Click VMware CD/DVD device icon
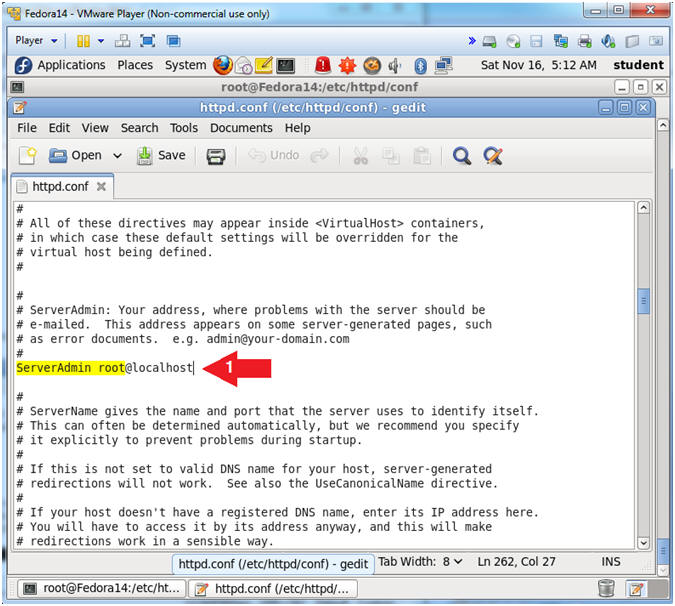675x606 pixels. [x=513, y=41]
